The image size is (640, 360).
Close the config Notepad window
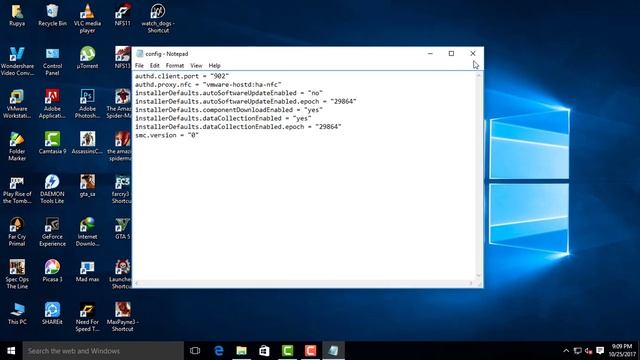pyautogui.click(x=473, y=53)
